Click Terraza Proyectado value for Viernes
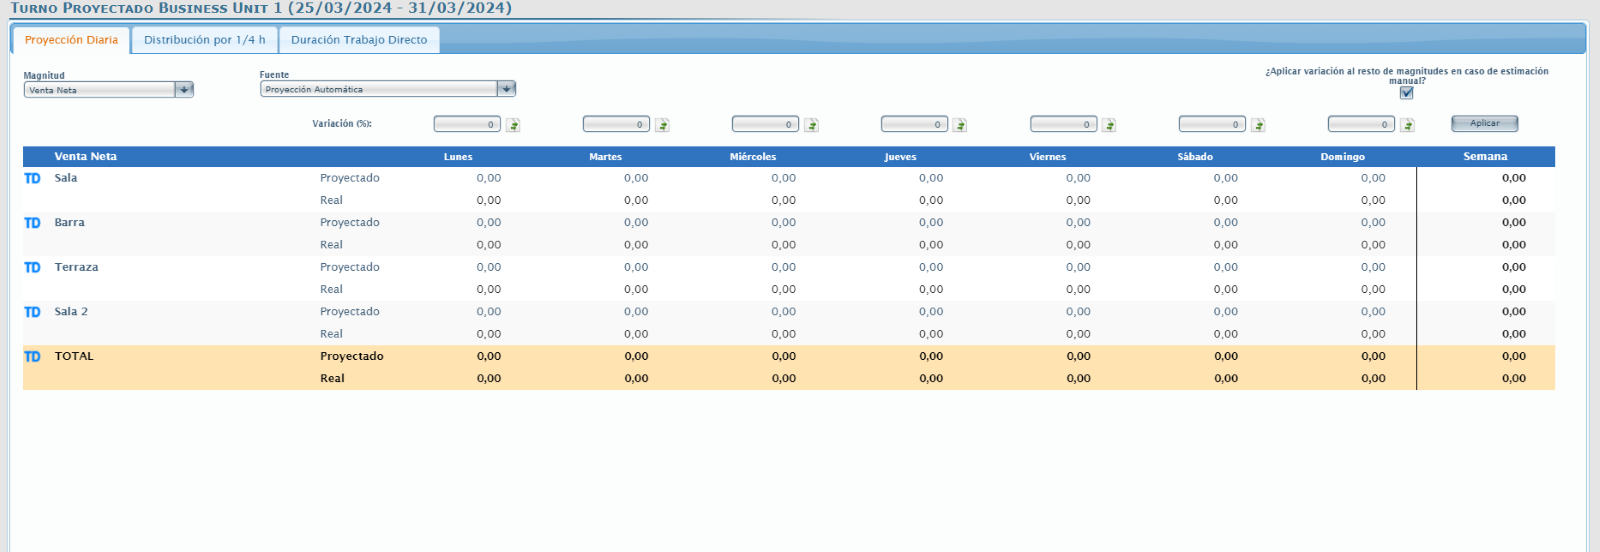The height and width of the screenshot is (552, 1600). [1078, 267]
